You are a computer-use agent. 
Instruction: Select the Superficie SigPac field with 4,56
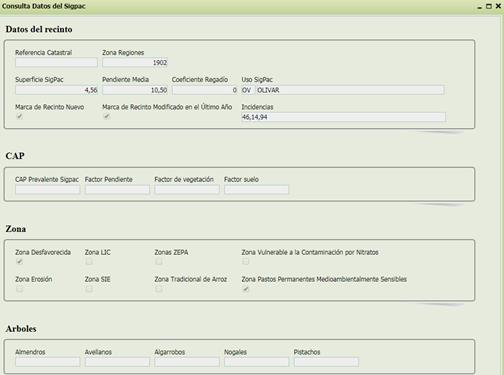coord(56,90)
